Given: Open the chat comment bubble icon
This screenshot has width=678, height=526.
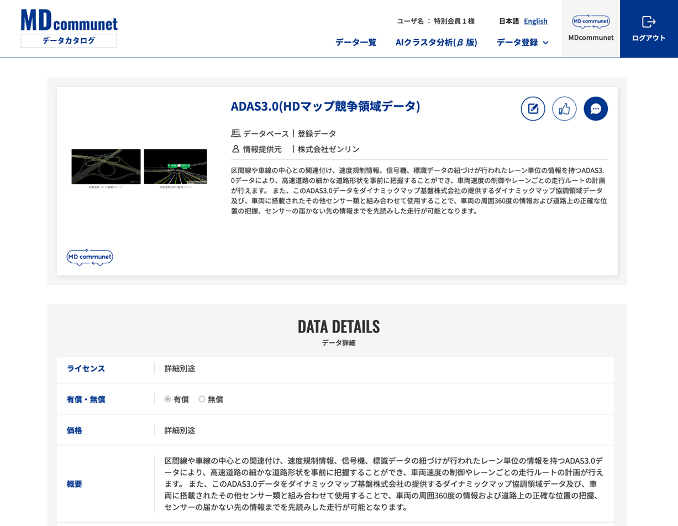Looking at the screenshot, I should 596,109.
